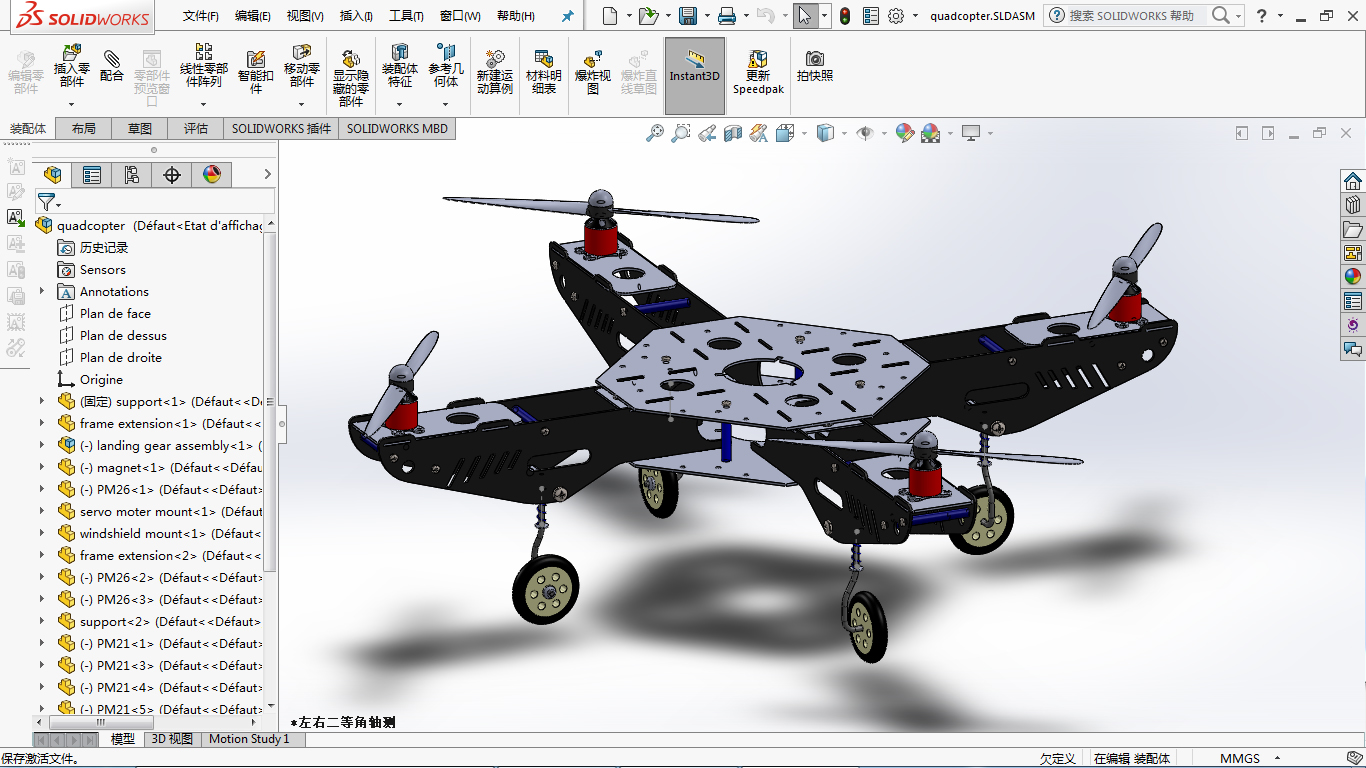Open the 工具(T) menu
The width and height of the screenshot is (1366, 768).
point(406,16)
